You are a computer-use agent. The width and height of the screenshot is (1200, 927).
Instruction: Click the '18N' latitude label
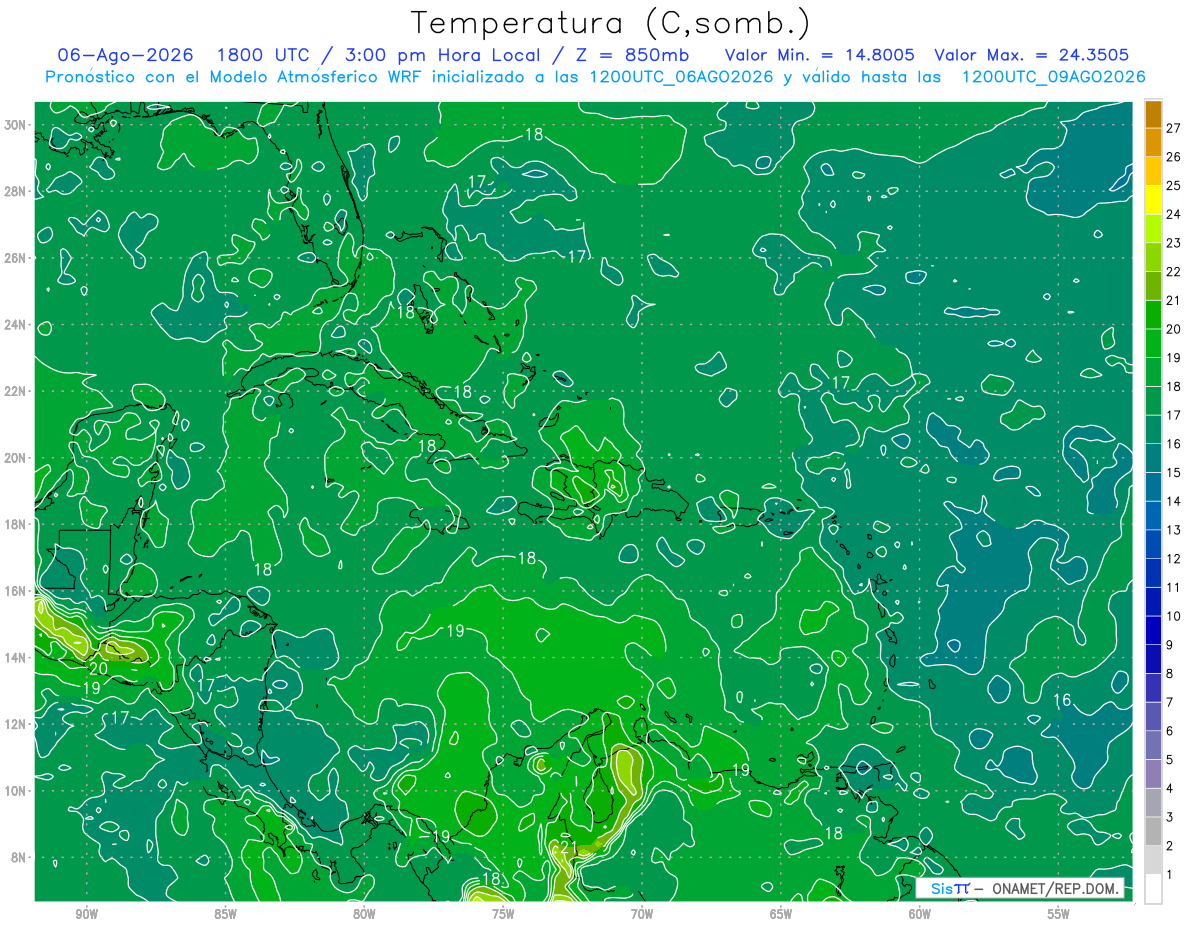click(16, 524)
